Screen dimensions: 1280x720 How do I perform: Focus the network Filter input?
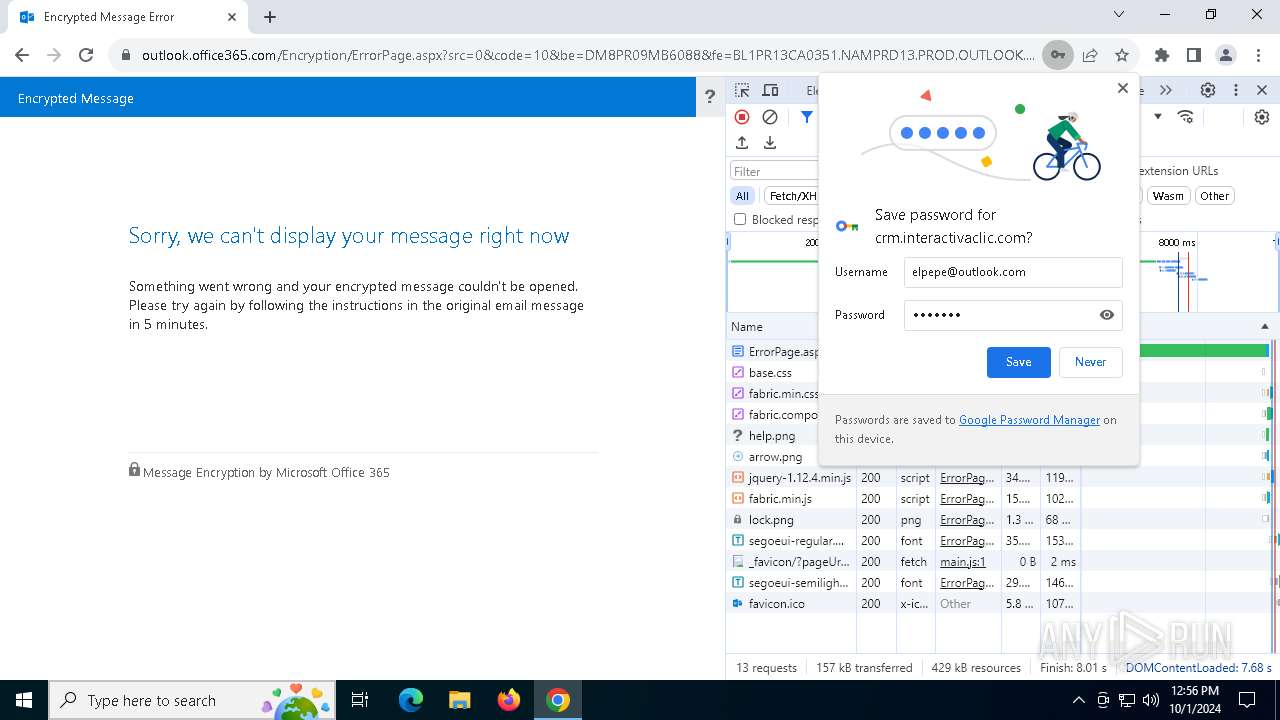[x=775, y=171]
